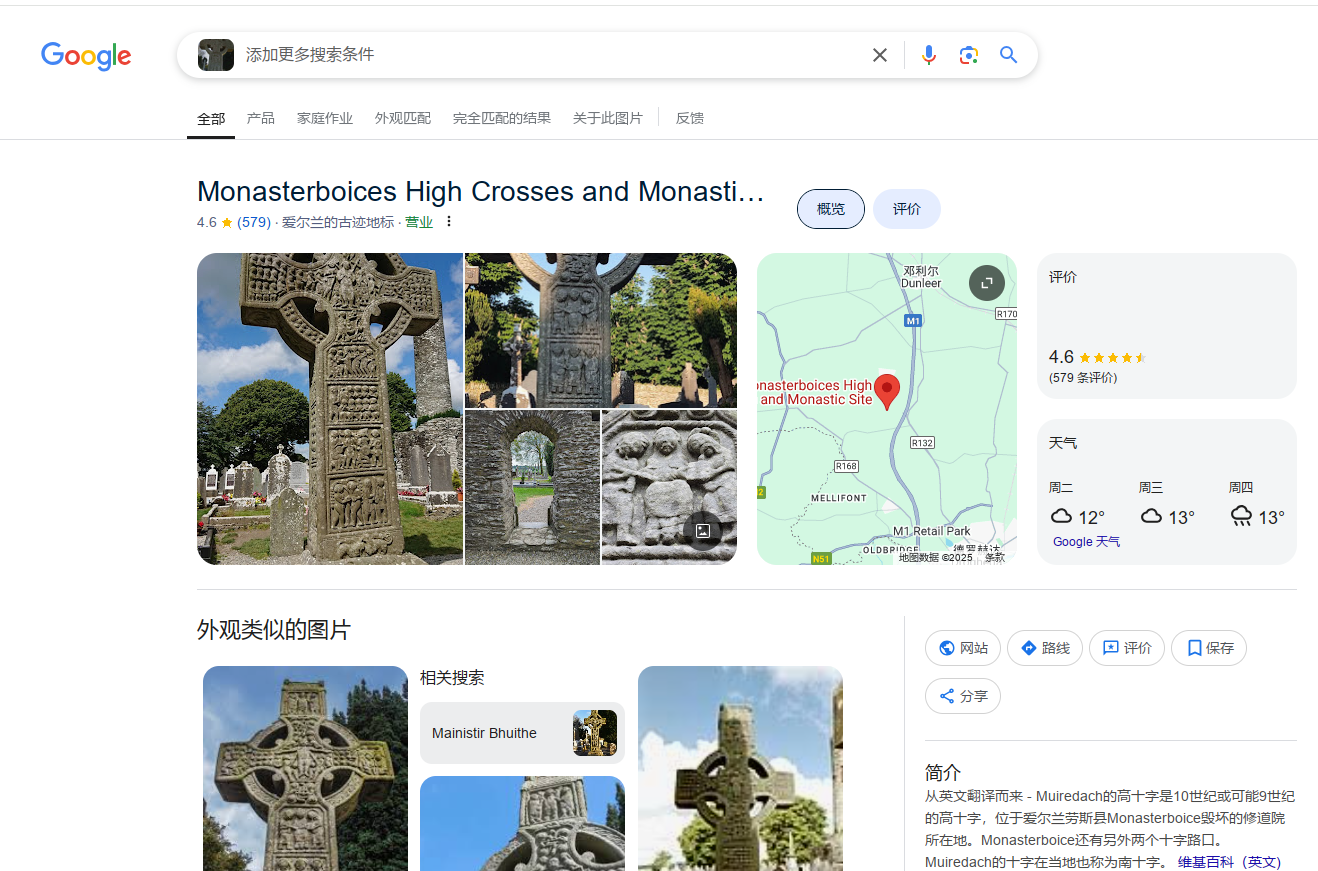Click Tuesday 周二 12° cloud weather icon

point(1061,516)
